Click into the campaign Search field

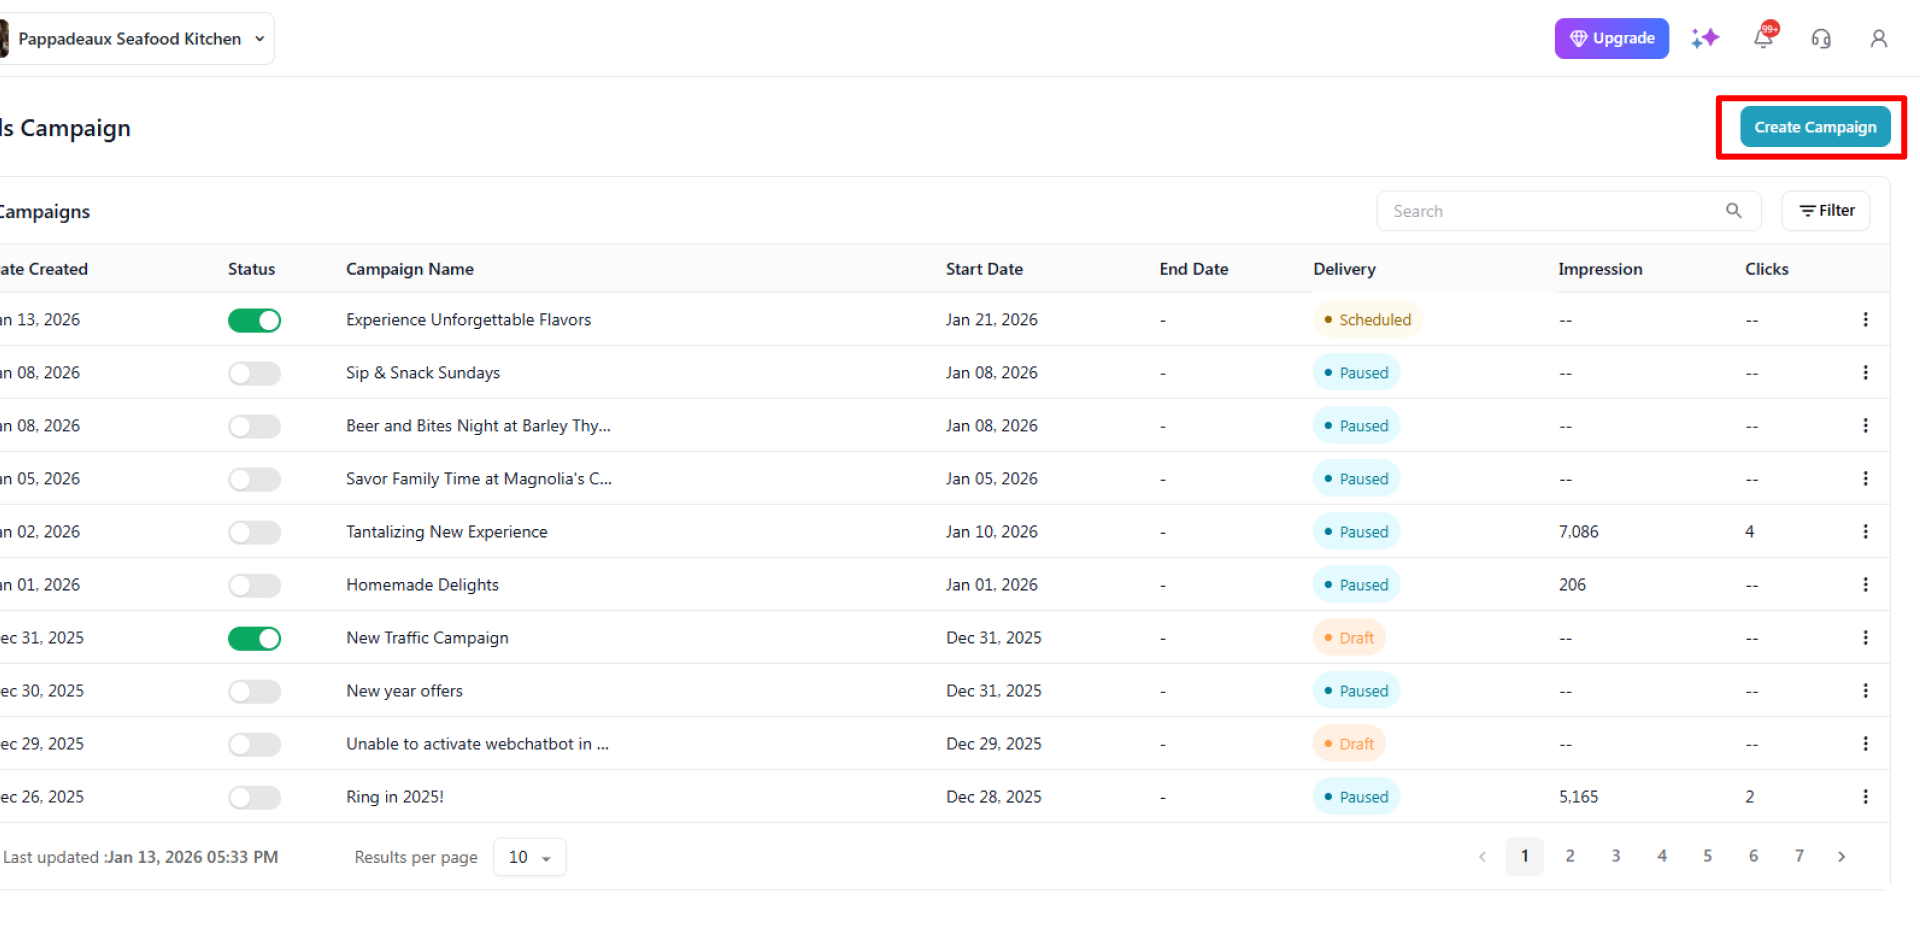click(x=1550, y=211)
